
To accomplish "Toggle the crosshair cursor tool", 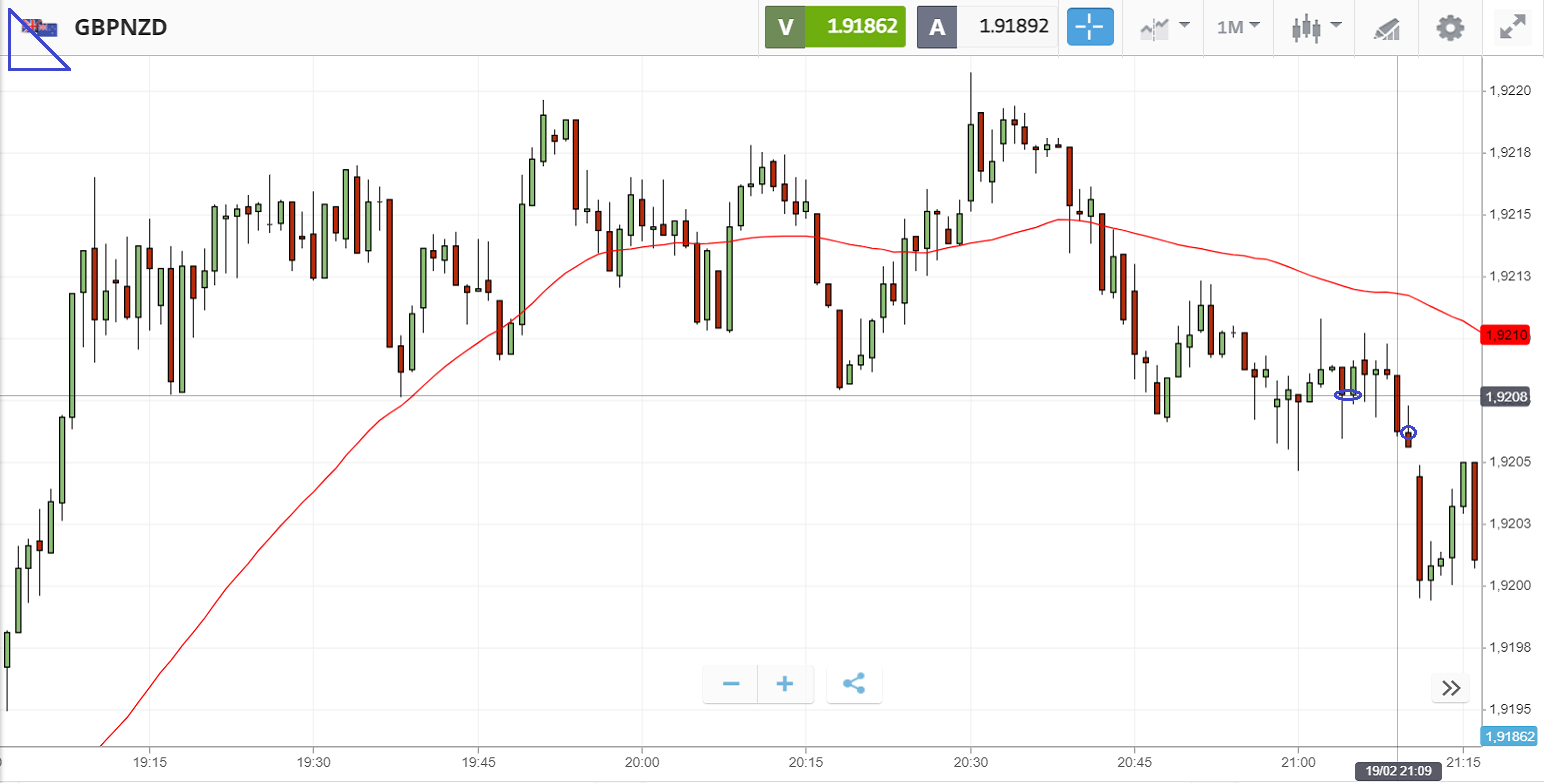I will point(1090,27).
